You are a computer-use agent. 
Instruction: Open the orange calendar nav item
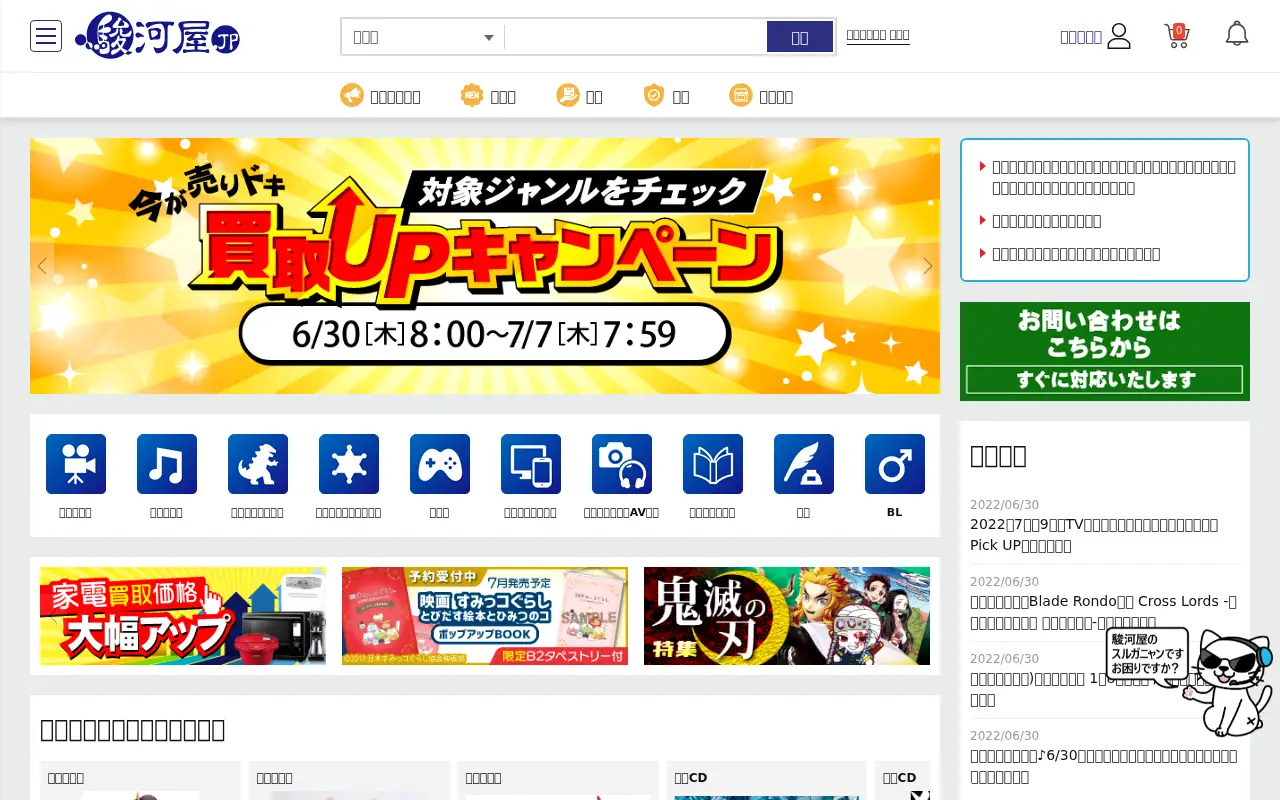pos(761,96)
